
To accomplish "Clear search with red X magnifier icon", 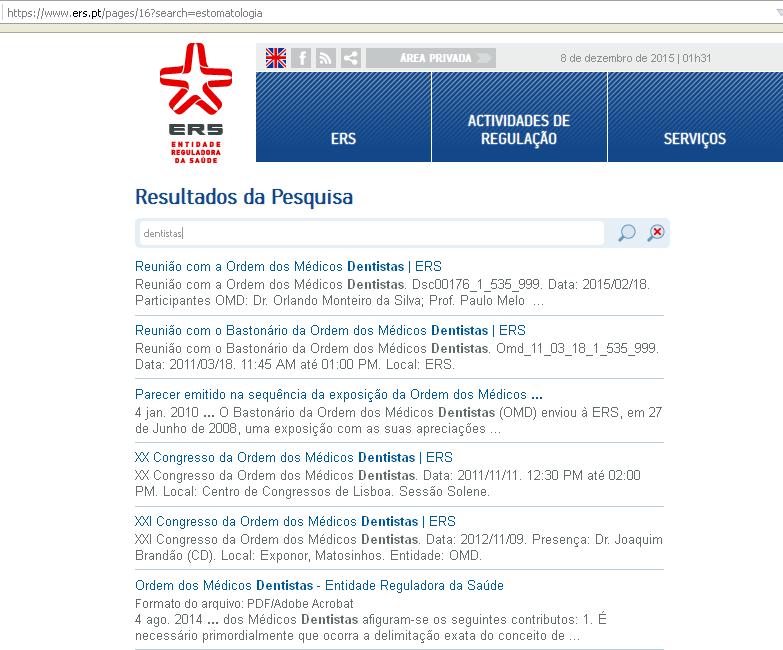I will [x=656, y=233].
